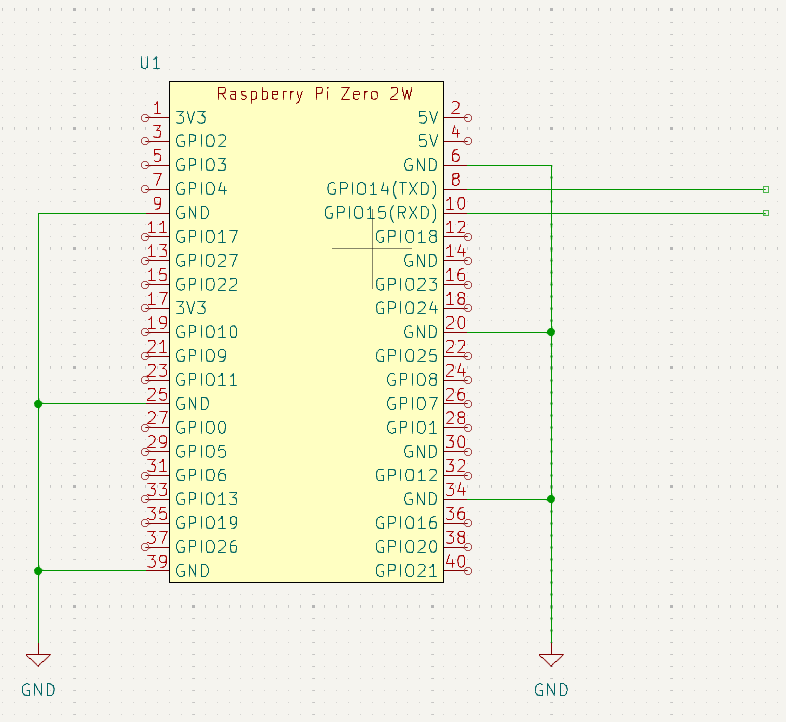Viewport: 786px width, 722px height.
Task: Click junction dot on pin 39 wire
Action: pos(38,571)
